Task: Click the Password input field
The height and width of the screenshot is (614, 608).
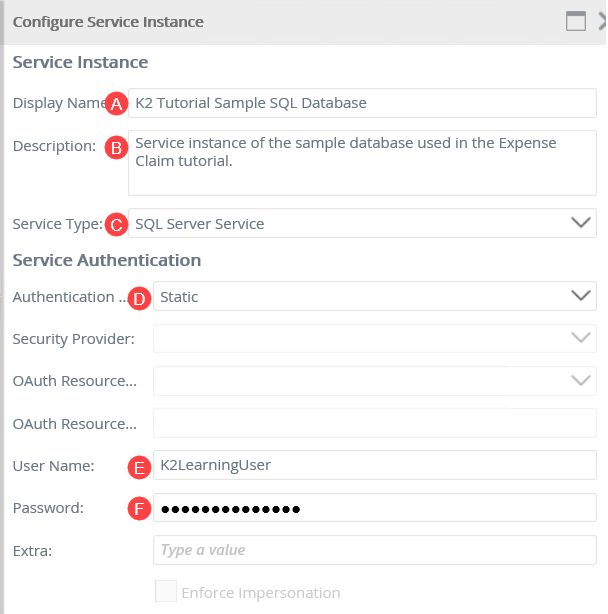Action: click(375, 508)
